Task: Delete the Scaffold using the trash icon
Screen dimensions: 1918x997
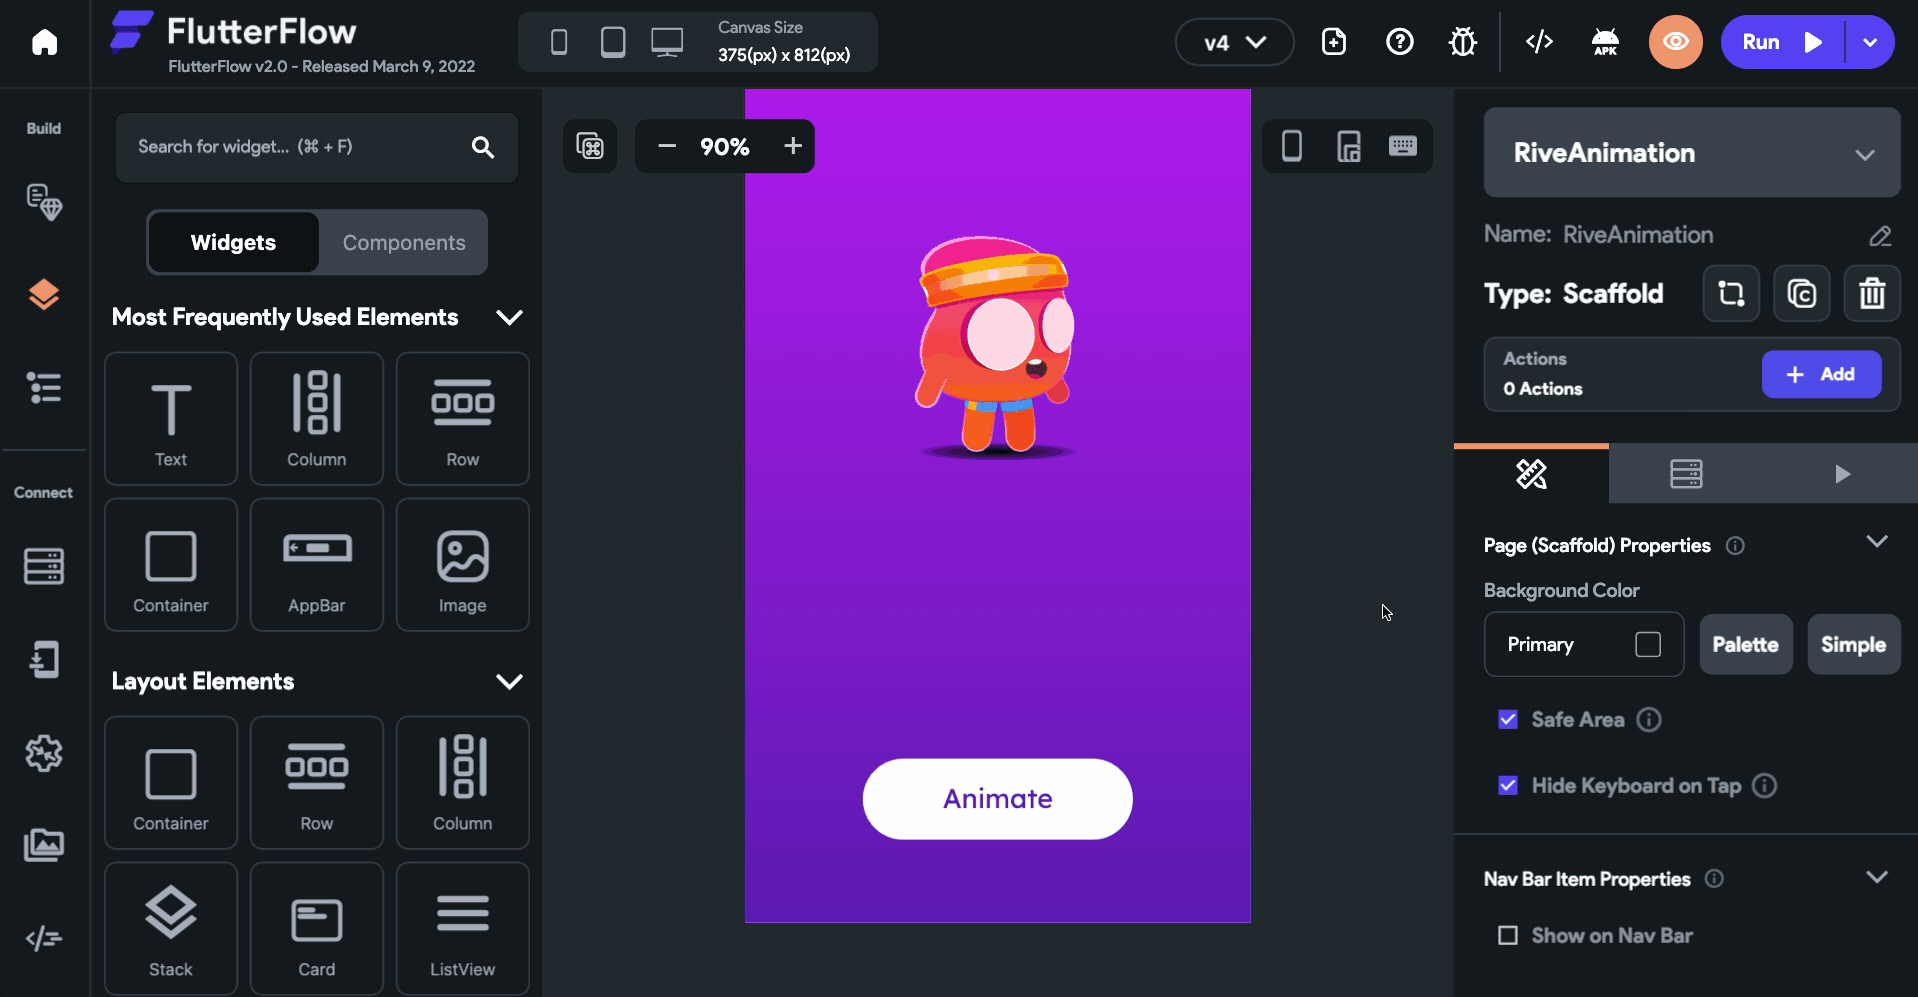Action: [x=1871, y=293]
